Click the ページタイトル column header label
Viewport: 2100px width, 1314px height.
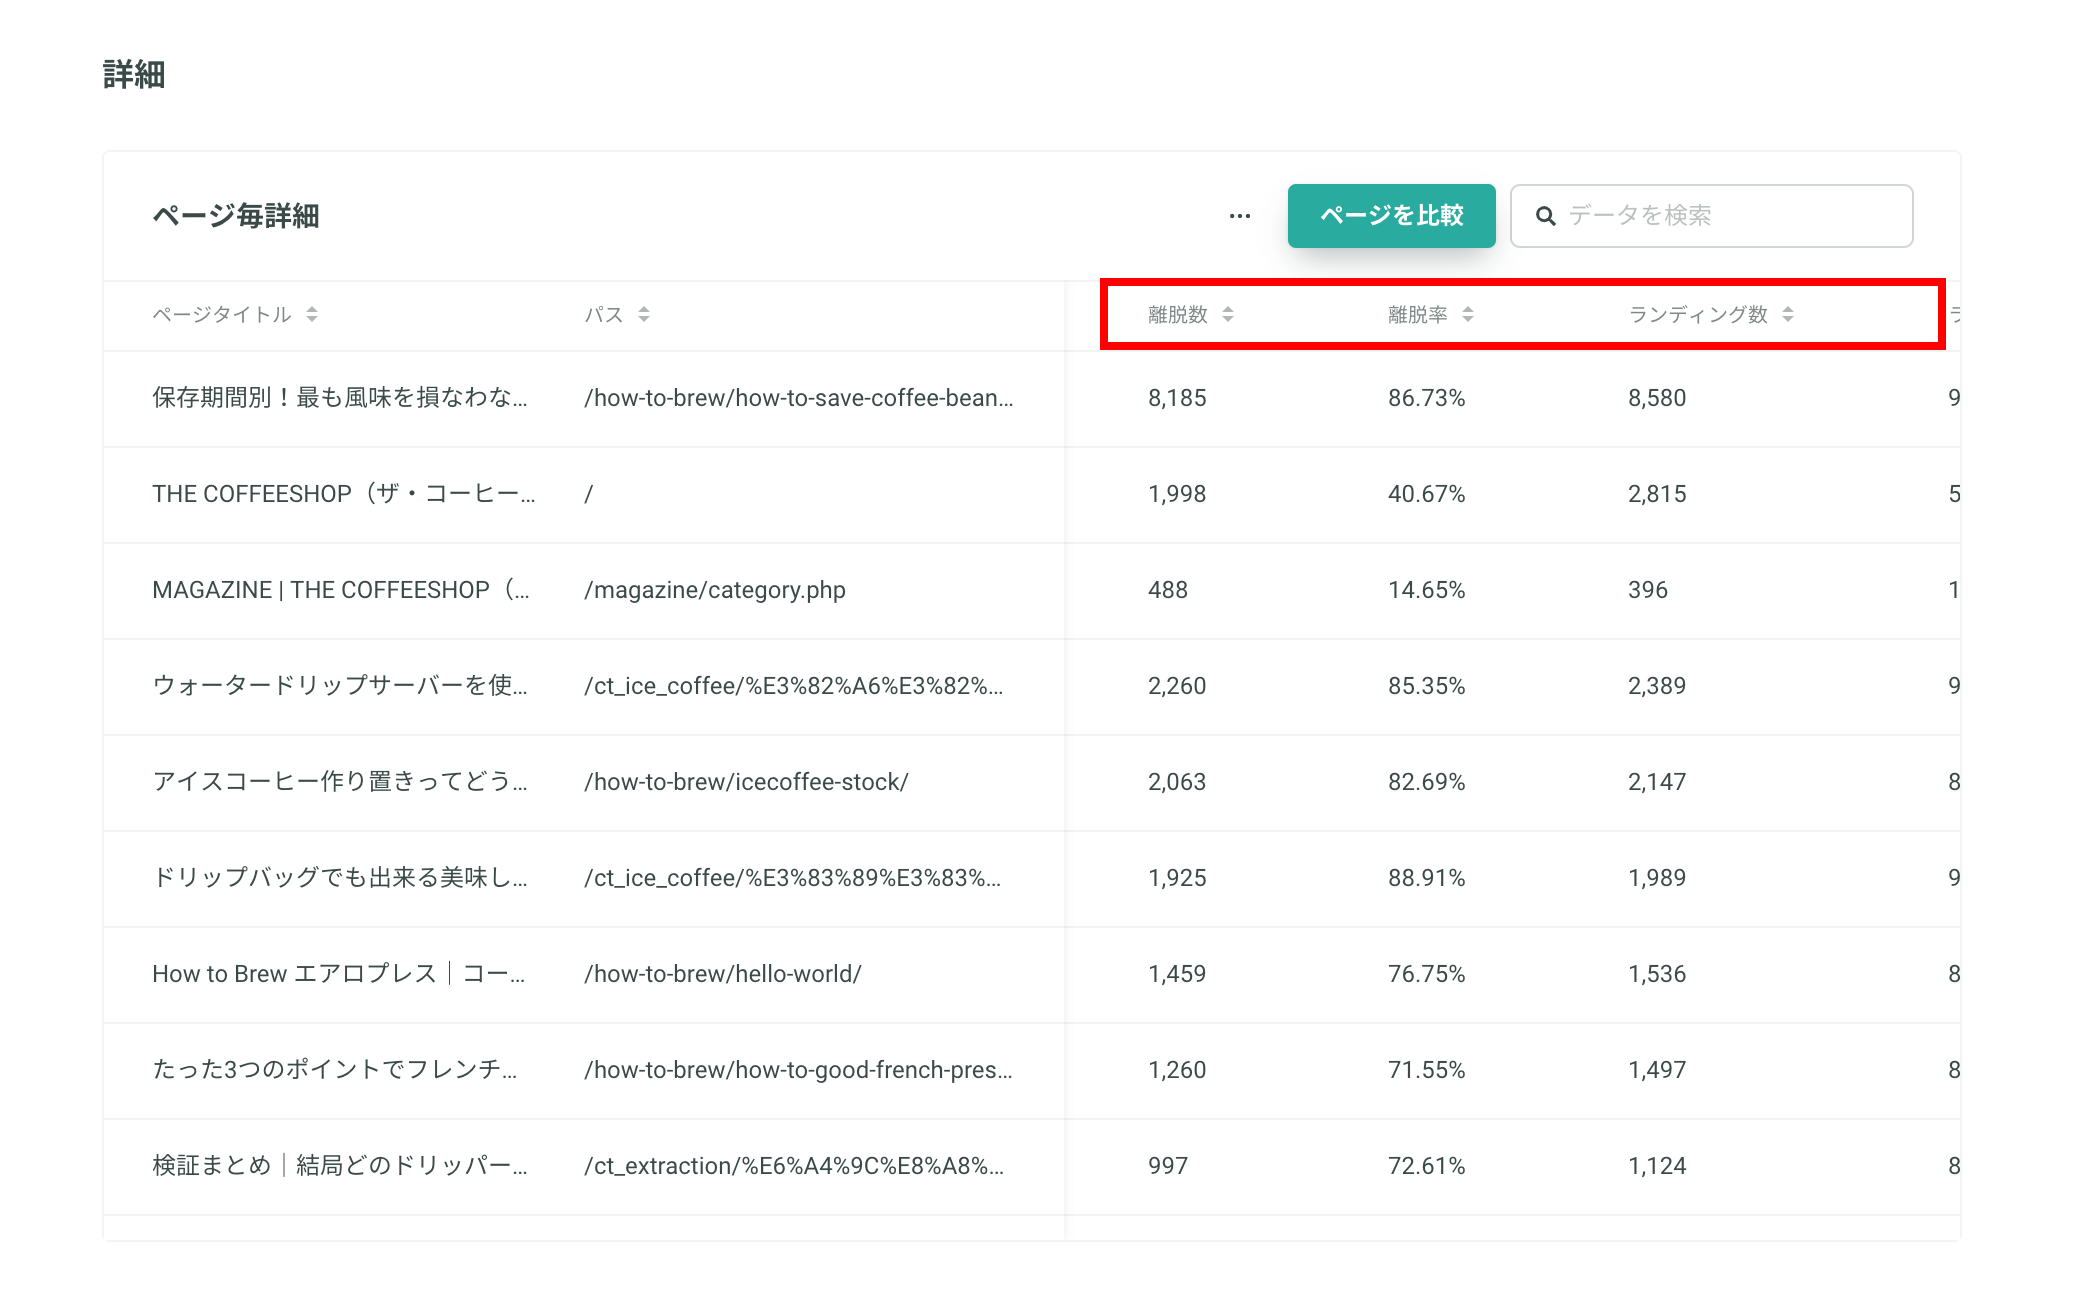222,315
